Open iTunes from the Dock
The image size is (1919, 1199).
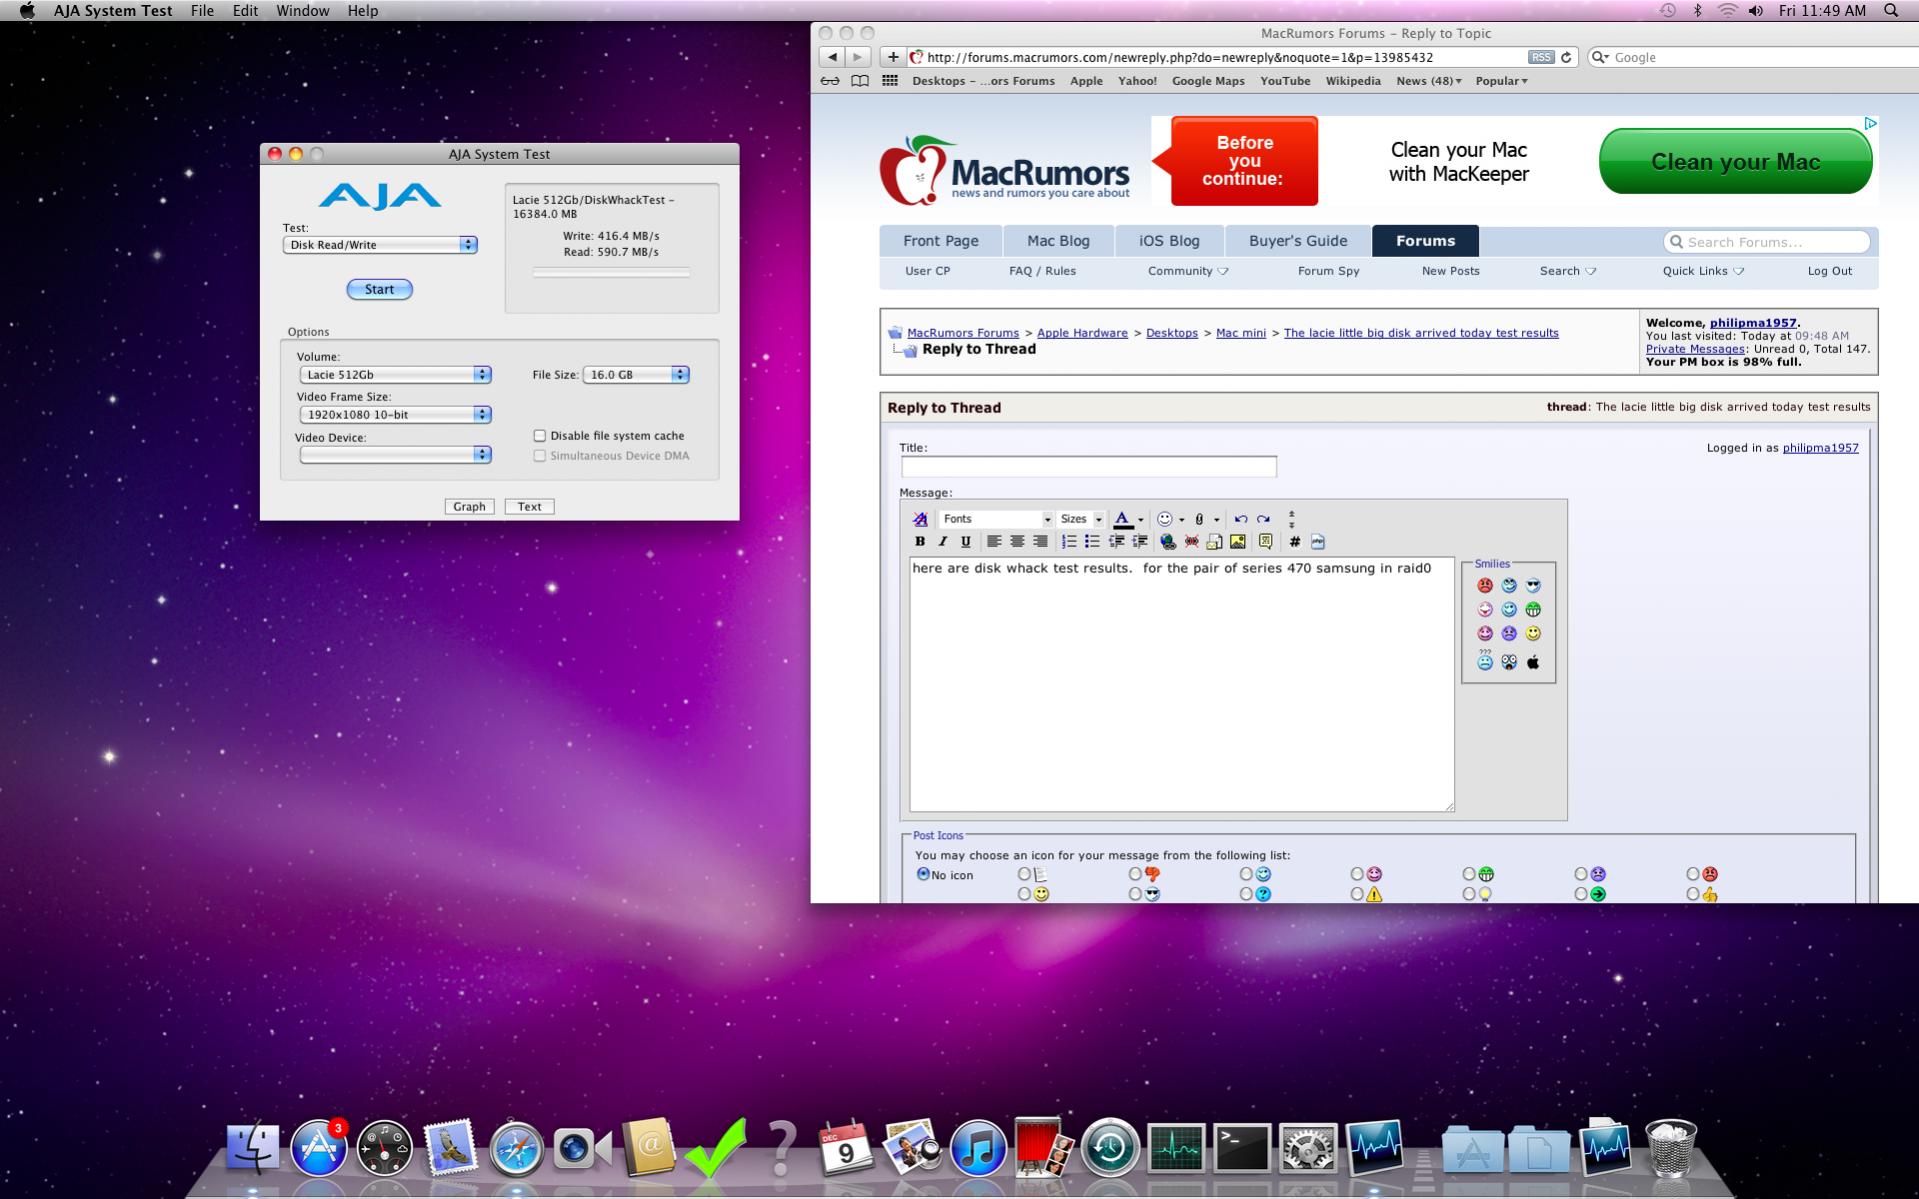coord(977,1147)
